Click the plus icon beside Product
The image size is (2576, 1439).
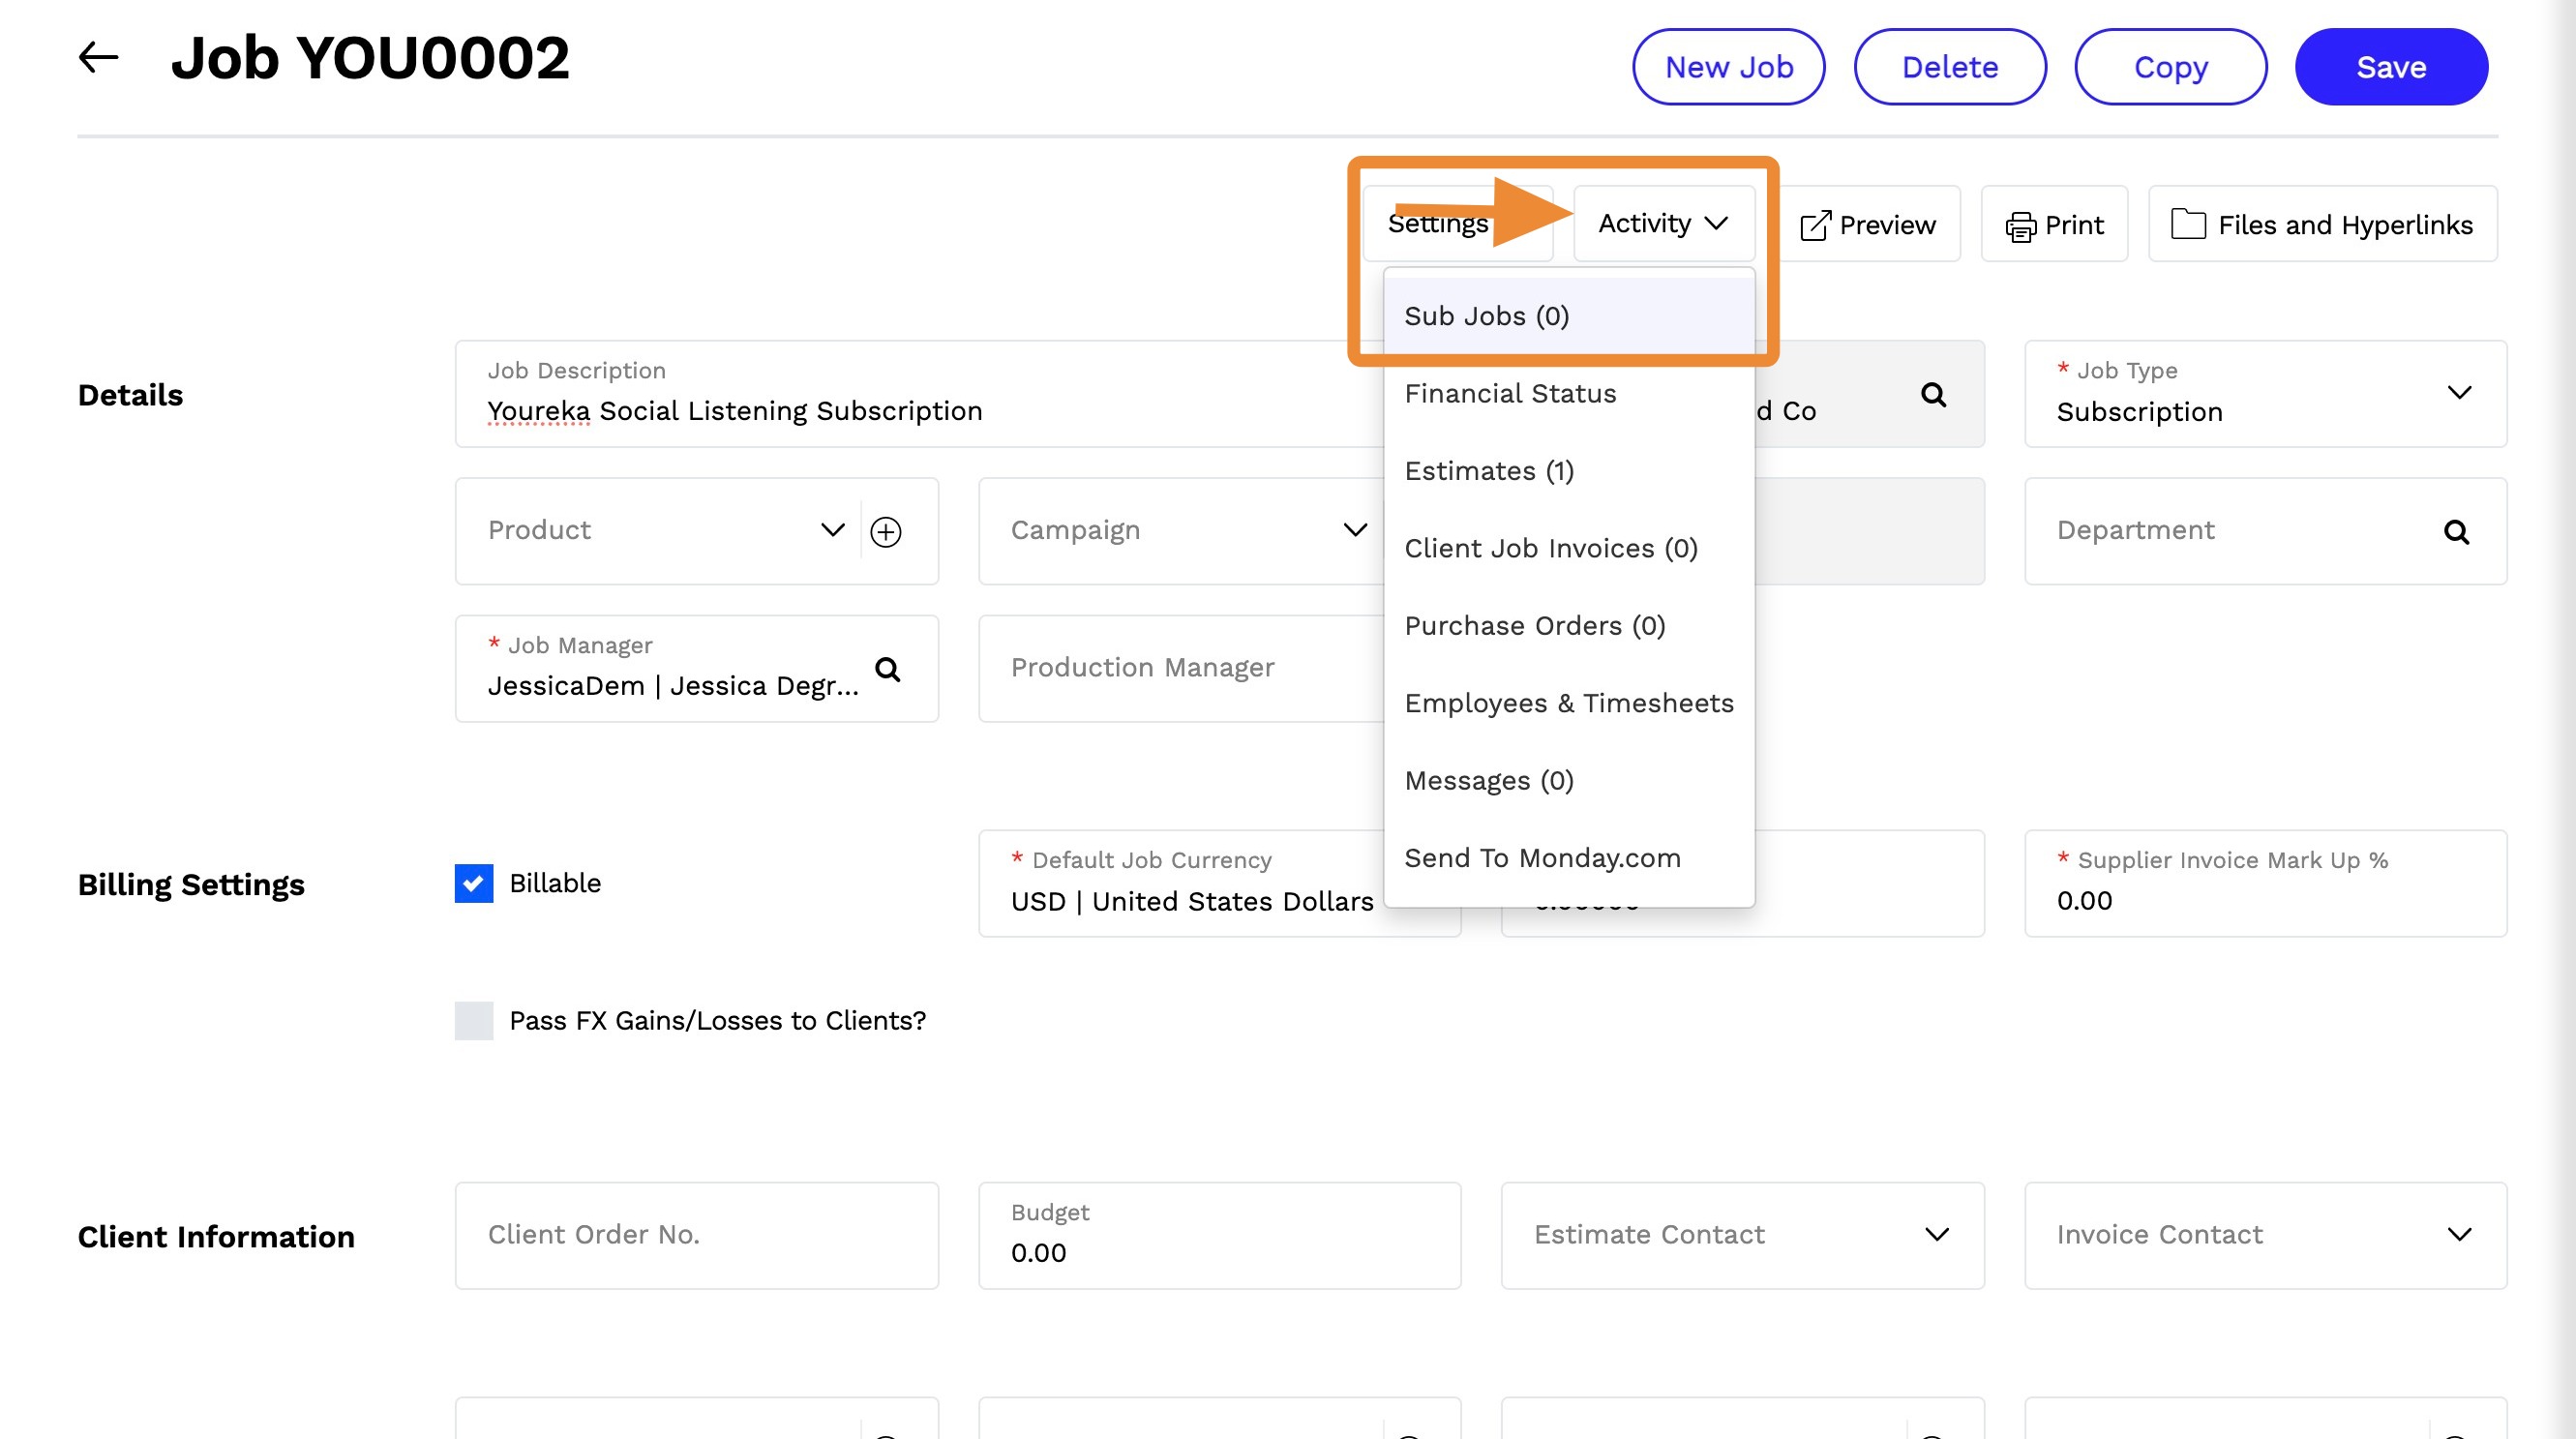coord(885,531)
